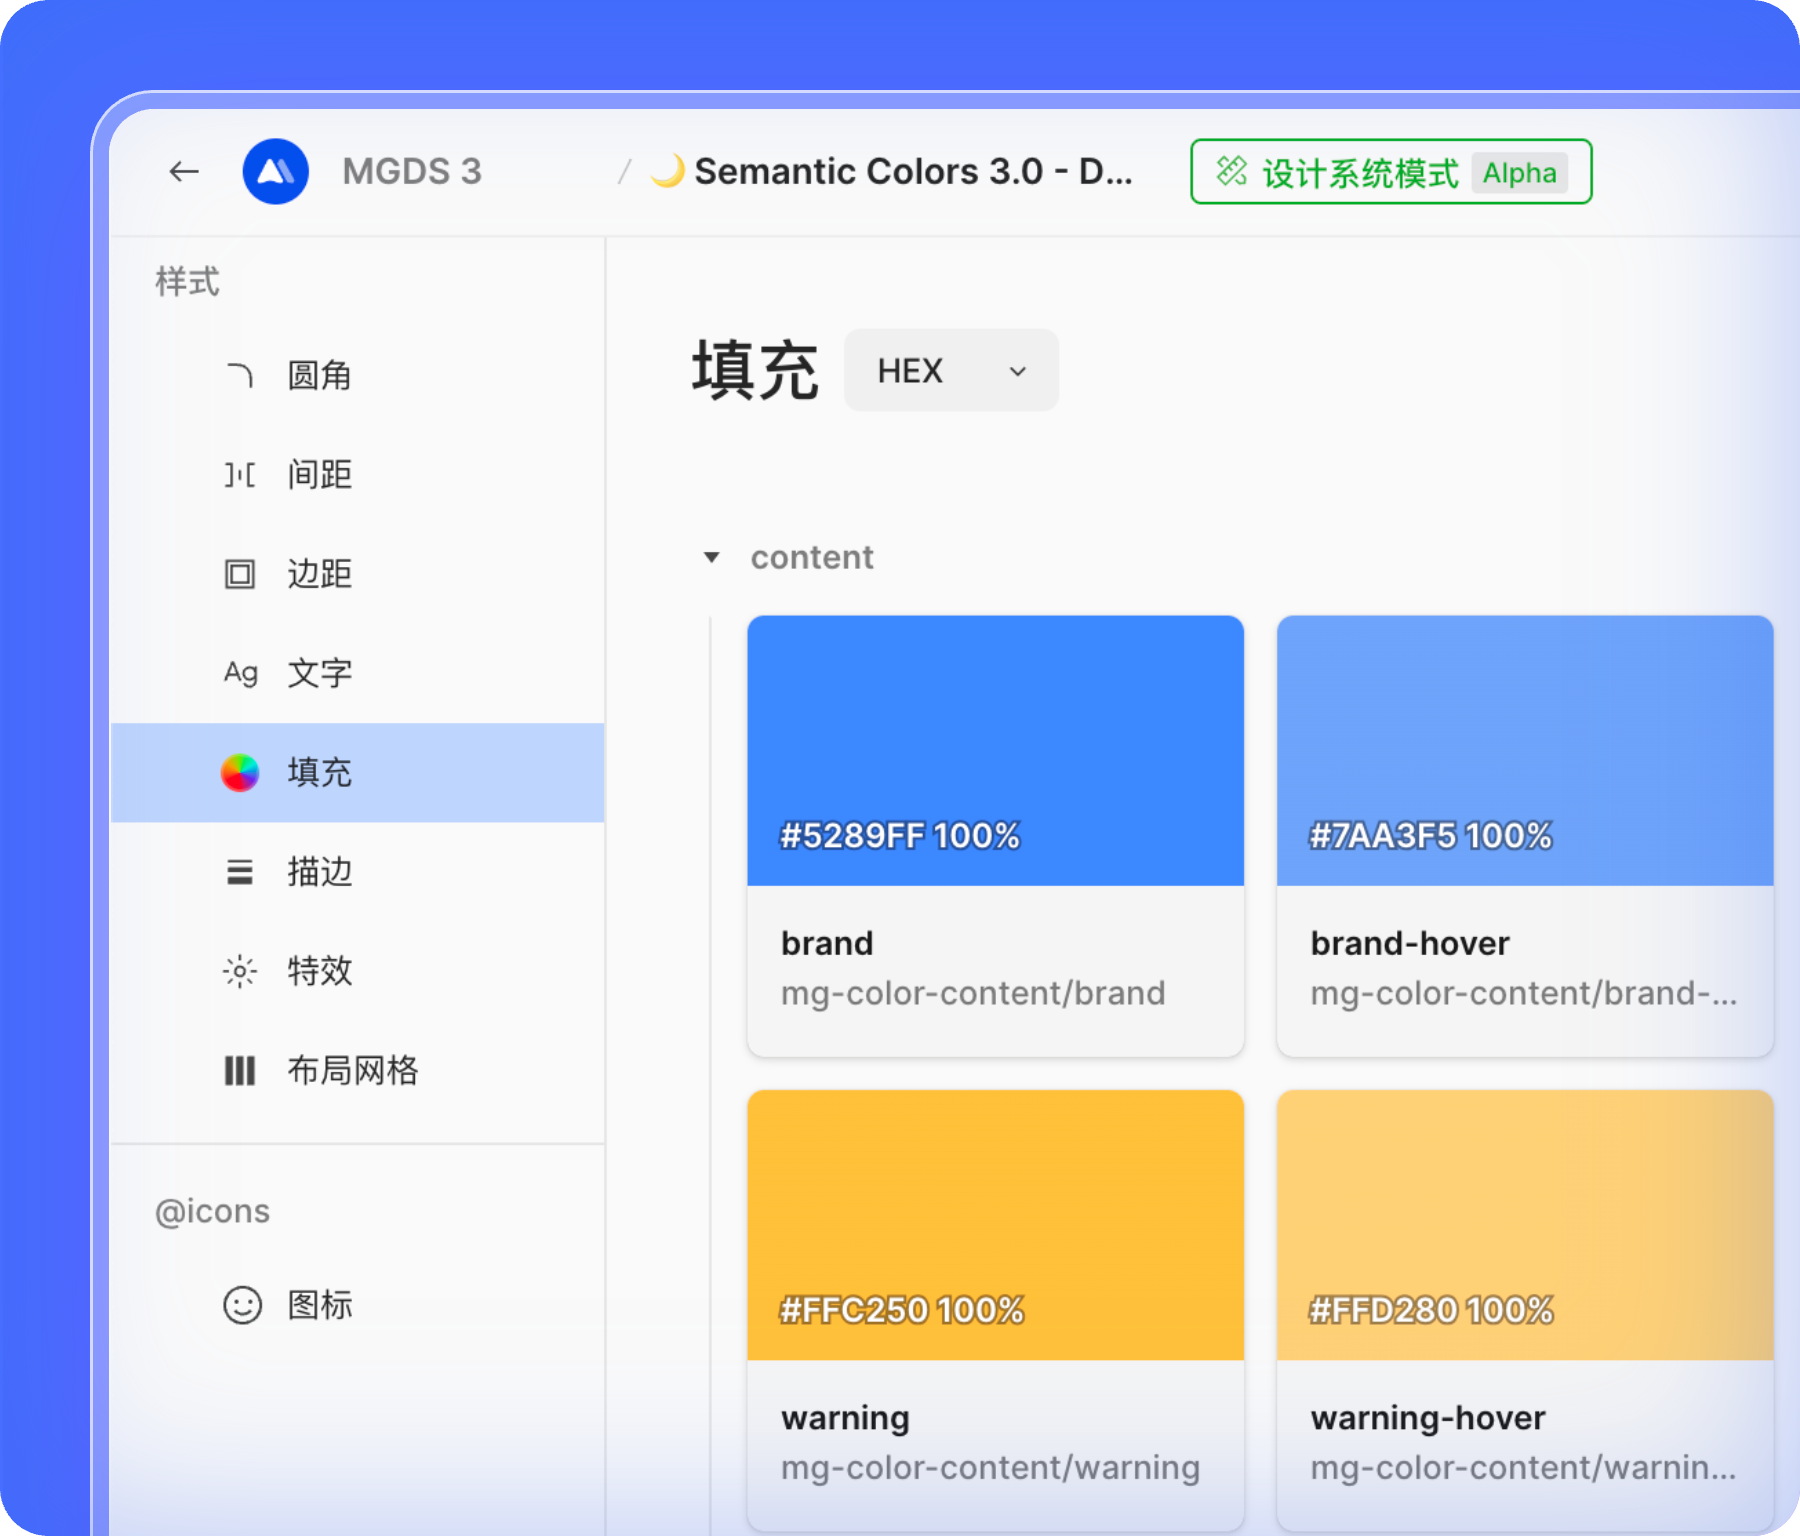The width and height of the screenshot is (1800, 1536).
Task: Open the 特效 (effects) styles panel
Action: click(x=240, y=971)
